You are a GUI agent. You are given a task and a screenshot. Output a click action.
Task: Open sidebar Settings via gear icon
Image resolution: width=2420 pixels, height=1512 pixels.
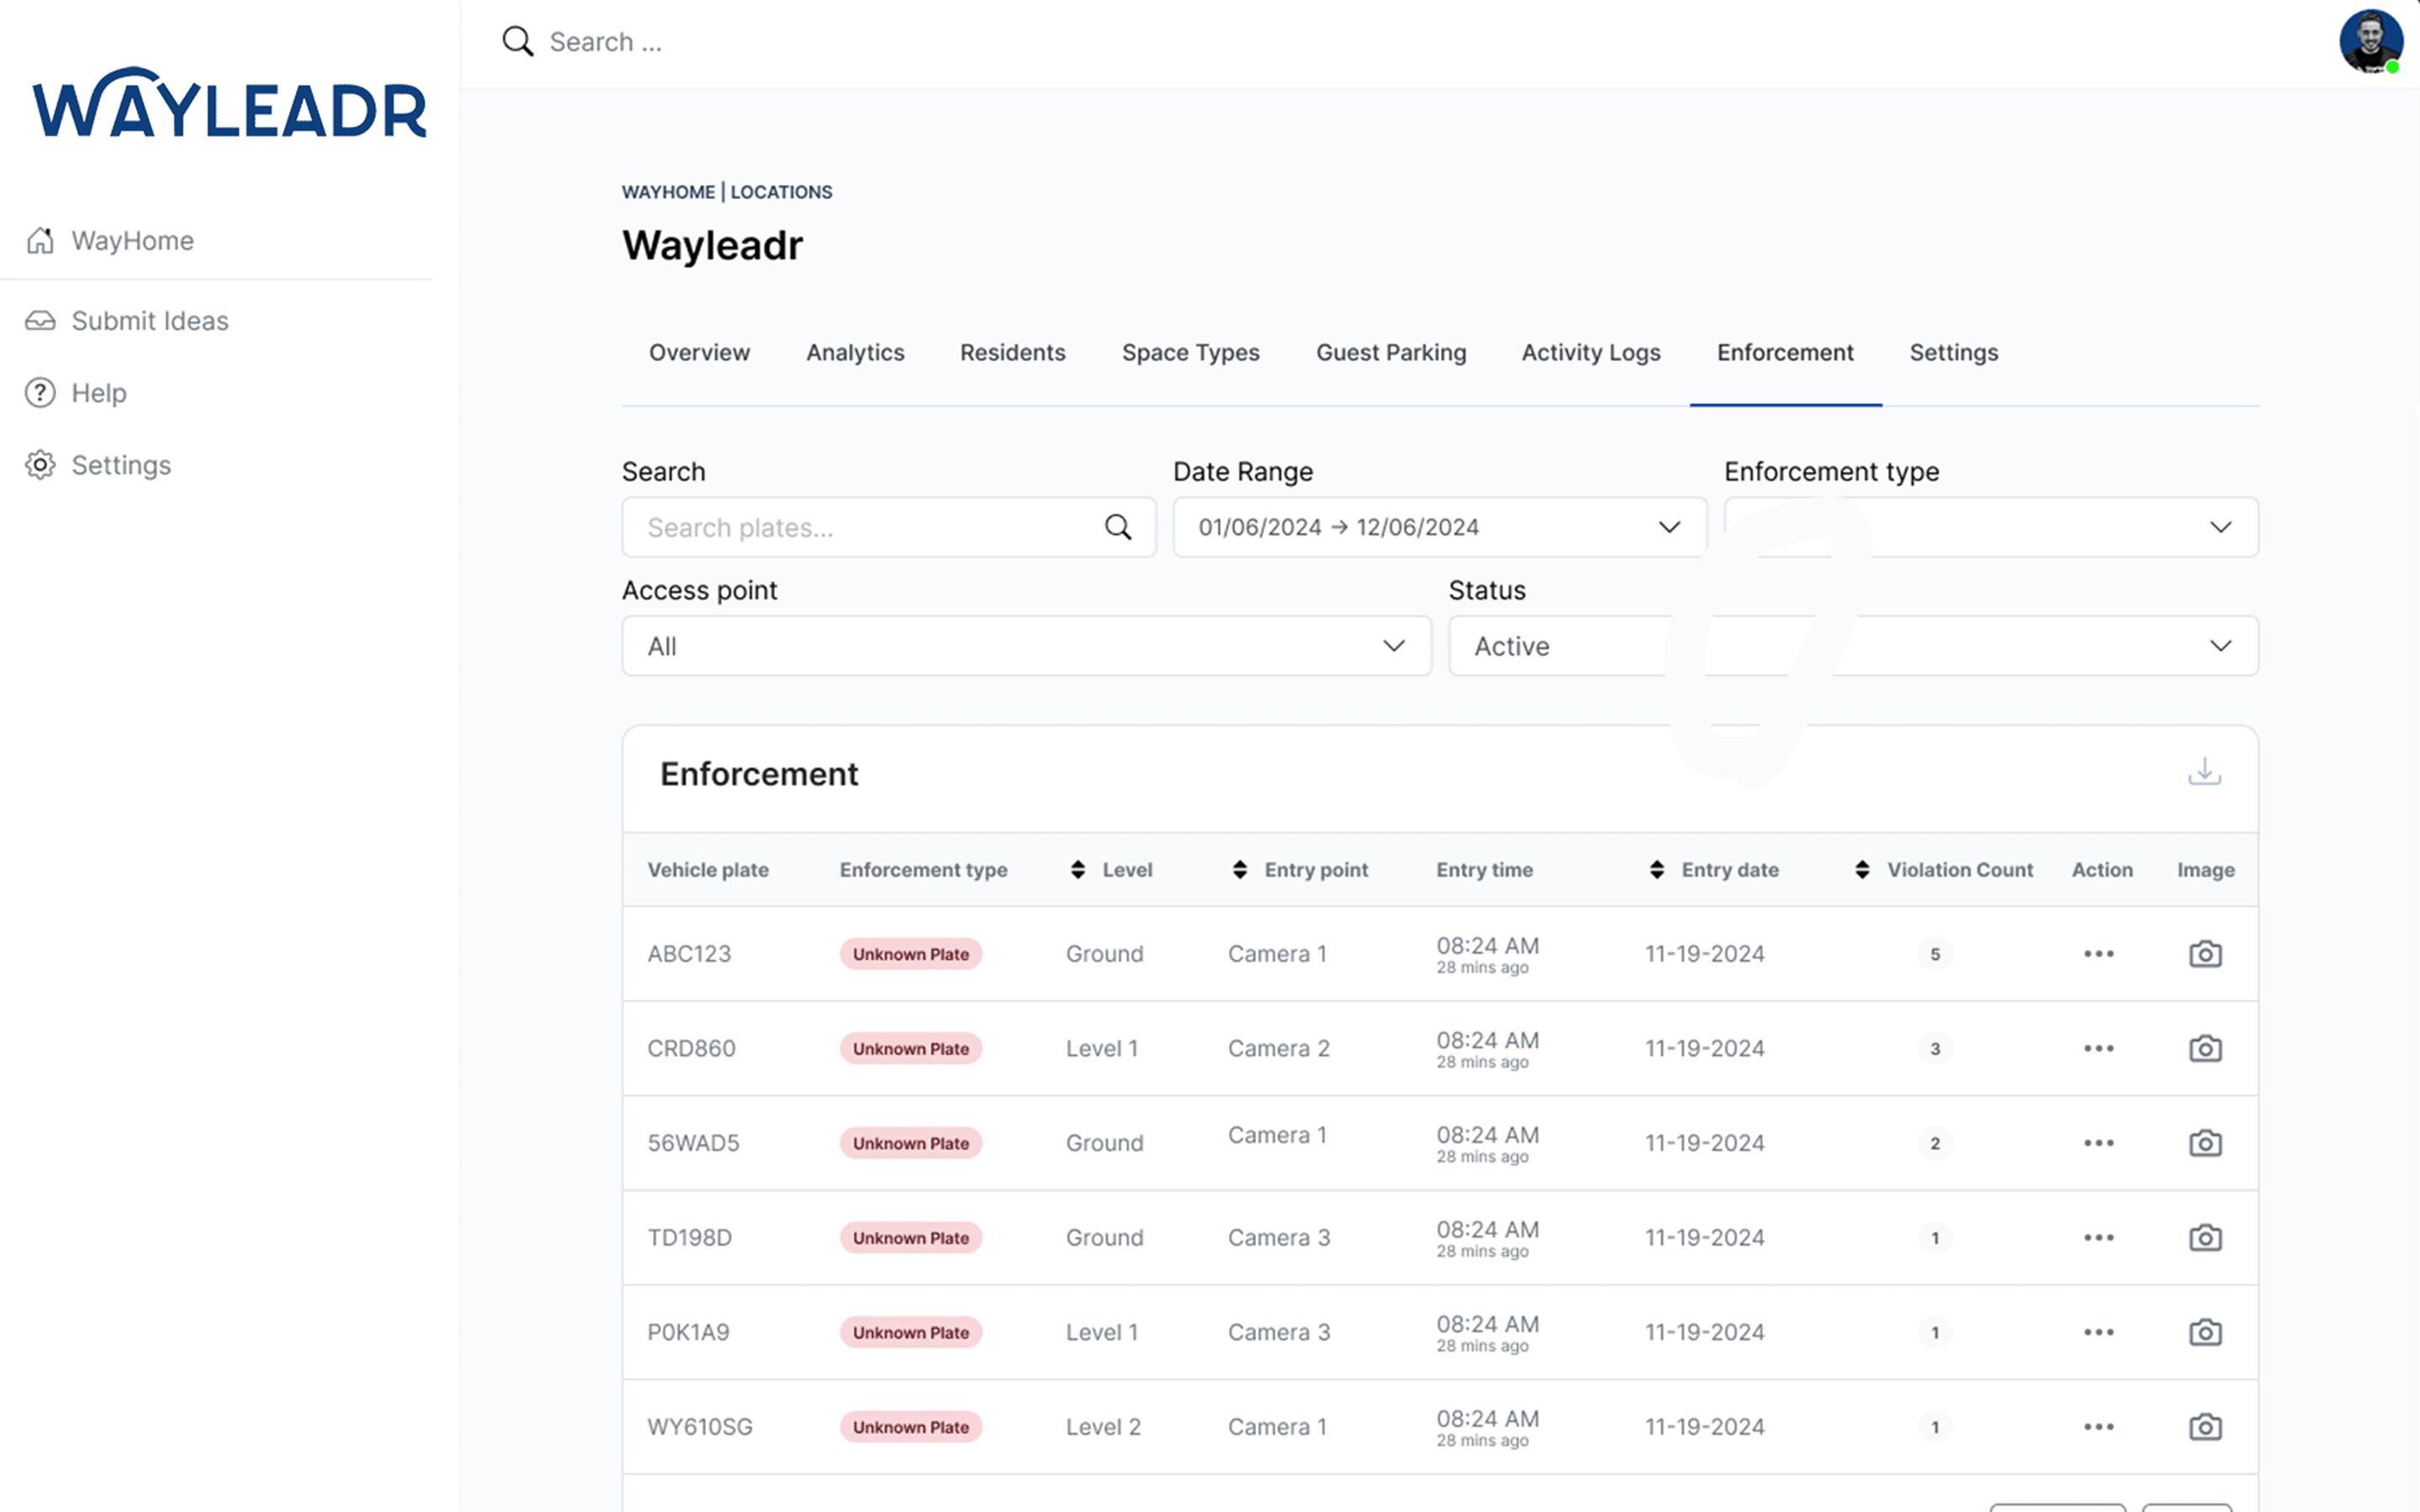click(40, 465)
